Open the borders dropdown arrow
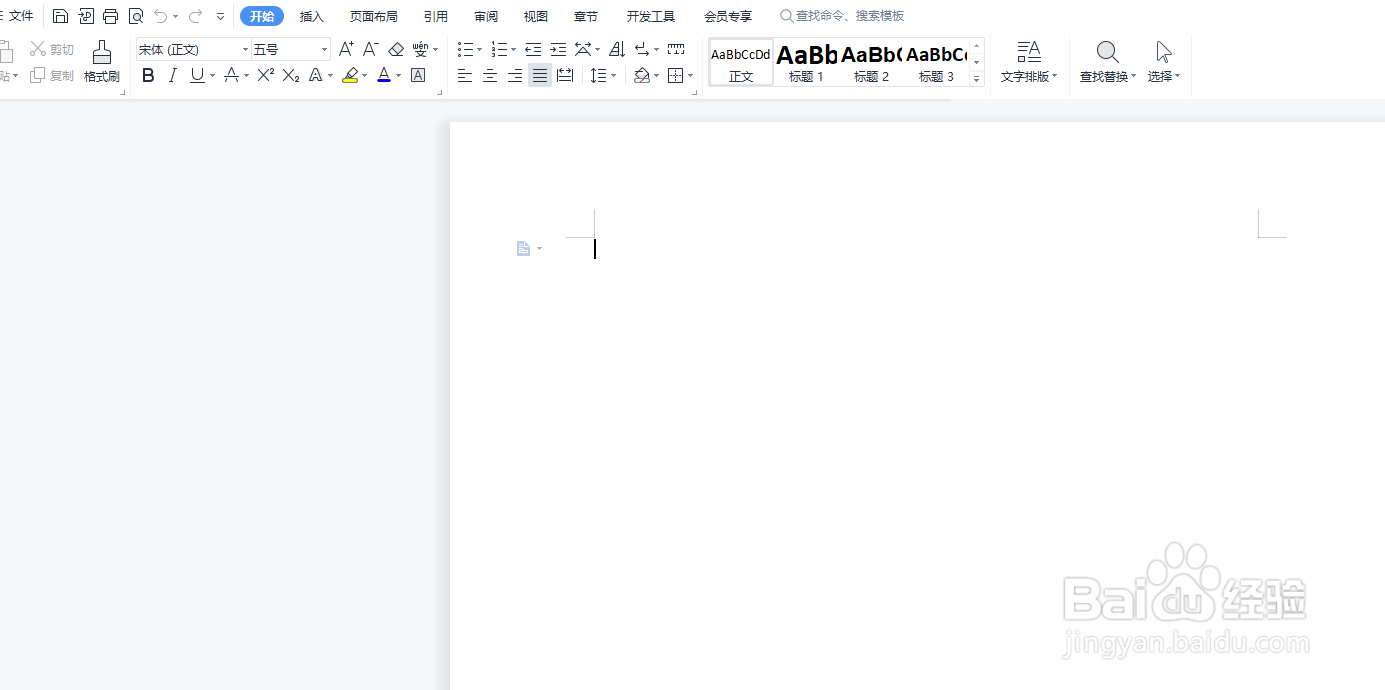 (x=690, y=76)
